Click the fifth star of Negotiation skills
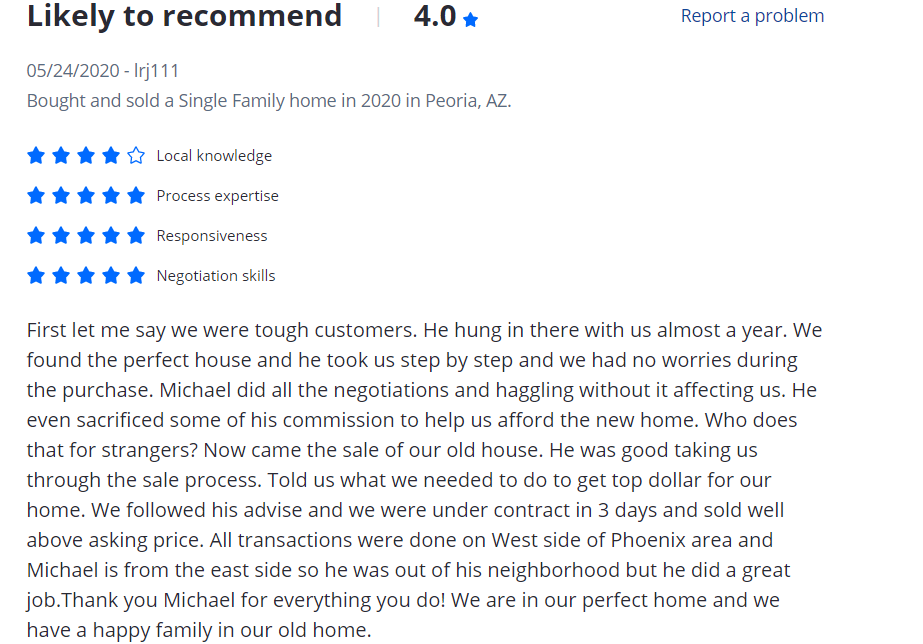 [136, 275]
